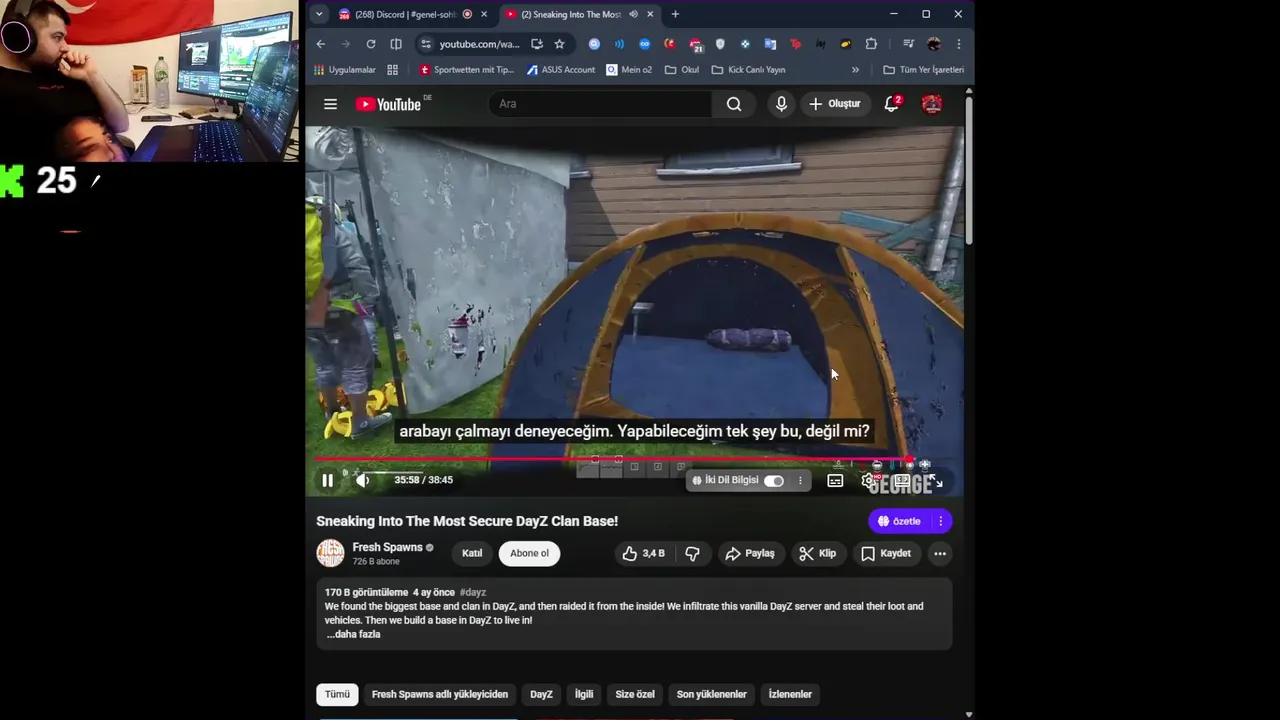The height and width of the screenshot is (720, 1280).
Task: Open player settings gear
Action: (x=868, y=481)
